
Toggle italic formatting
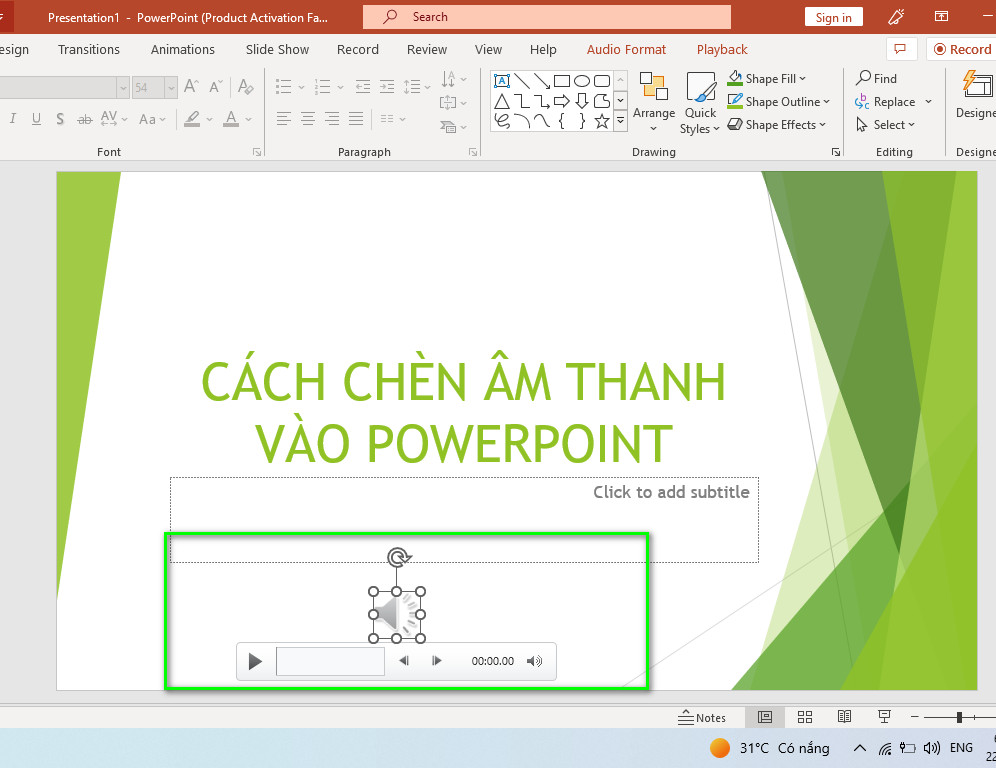(x=13, y=119)
